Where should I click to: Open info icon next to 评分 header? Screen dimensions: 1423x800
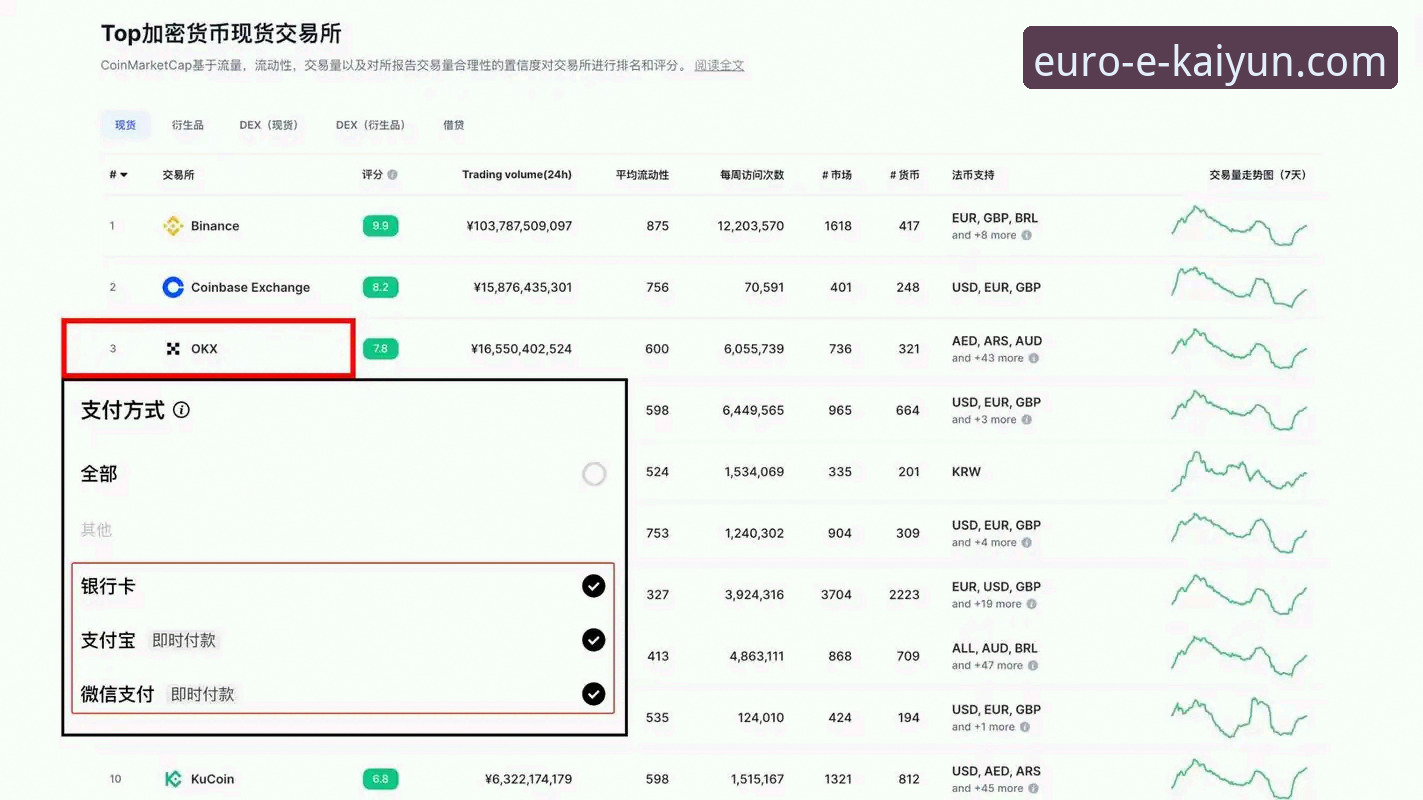pyautogui.click(x=392, y=175)
